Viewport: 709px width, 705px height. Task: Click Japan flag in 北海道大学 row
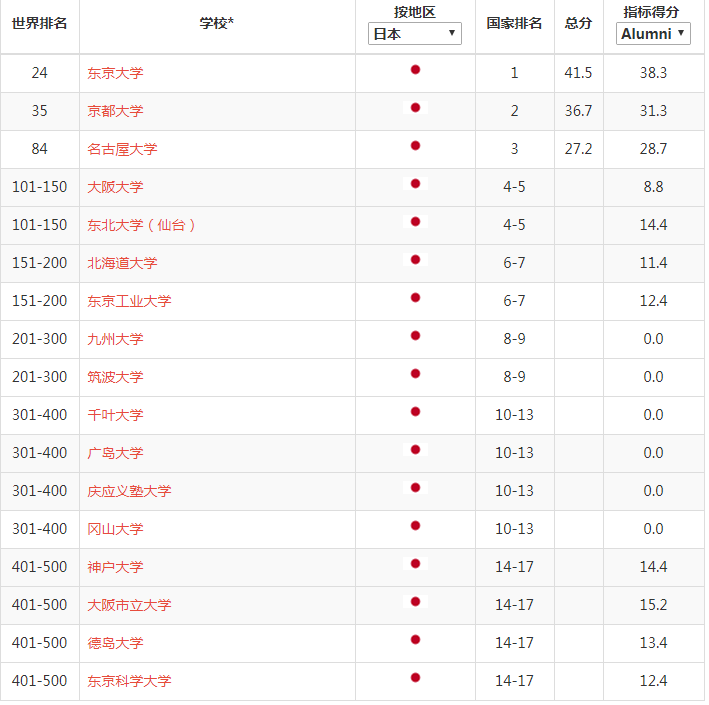415,260
